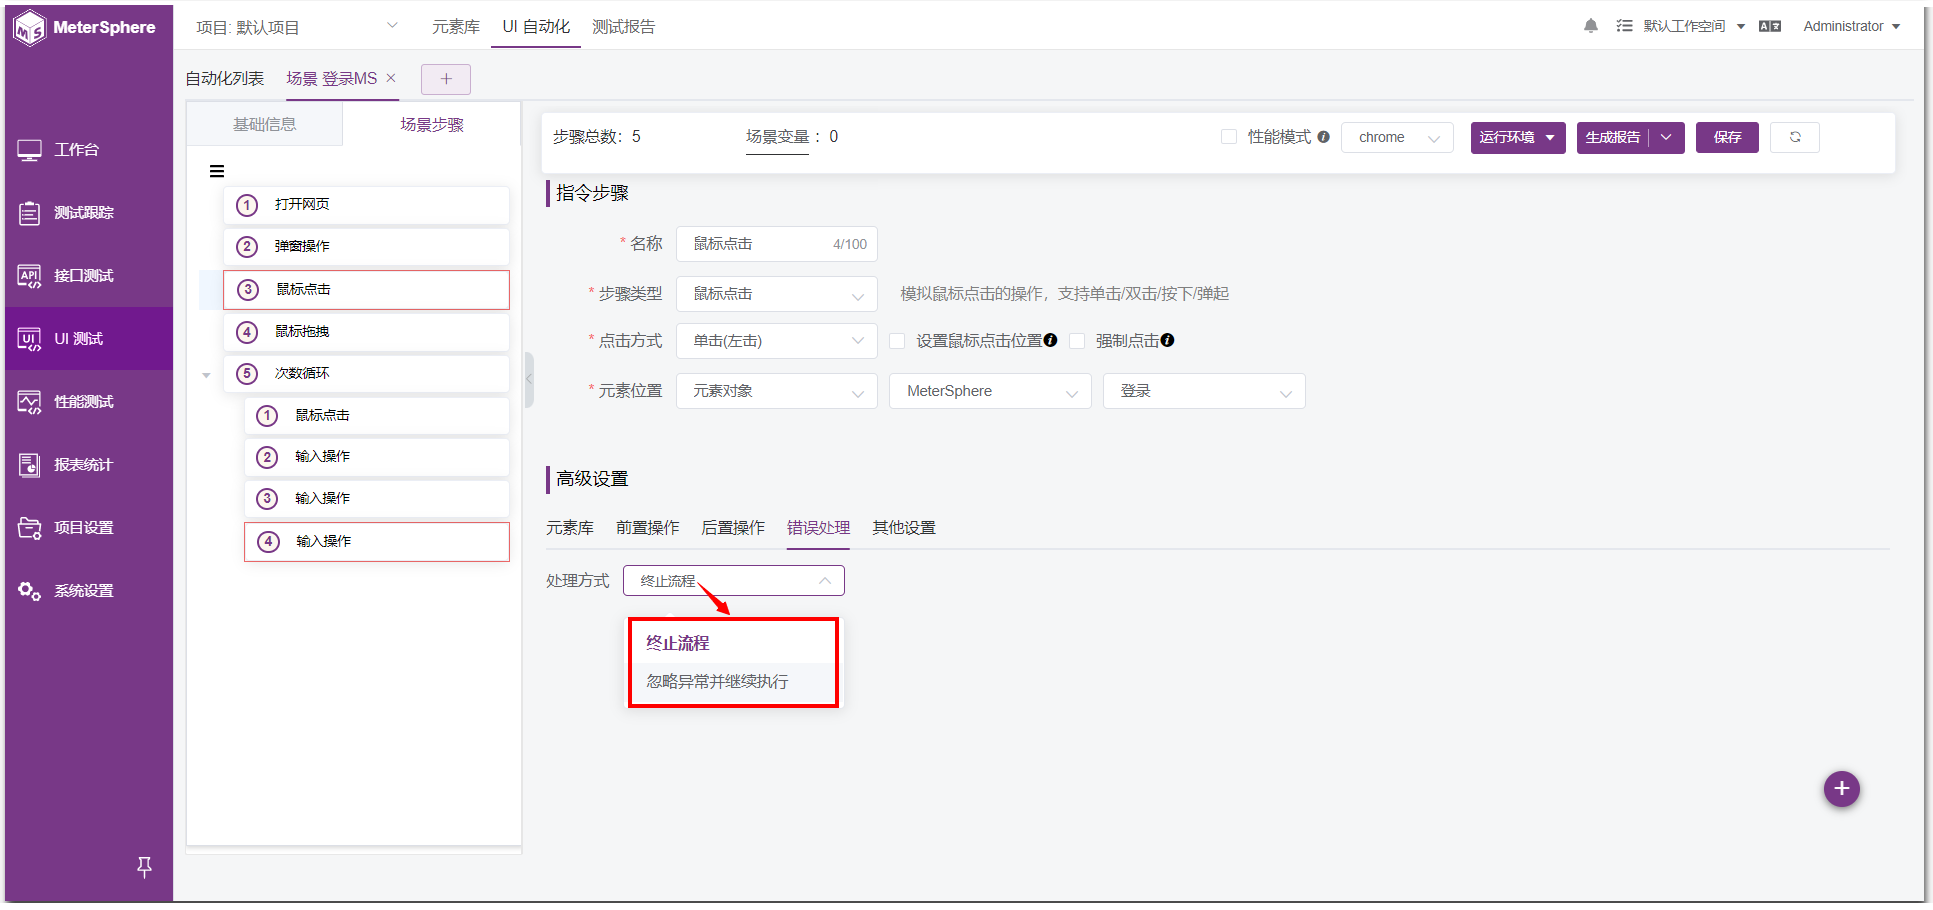Click the 强制点击 info icon
This screenshot has width=1933, height=910.
1167,340
